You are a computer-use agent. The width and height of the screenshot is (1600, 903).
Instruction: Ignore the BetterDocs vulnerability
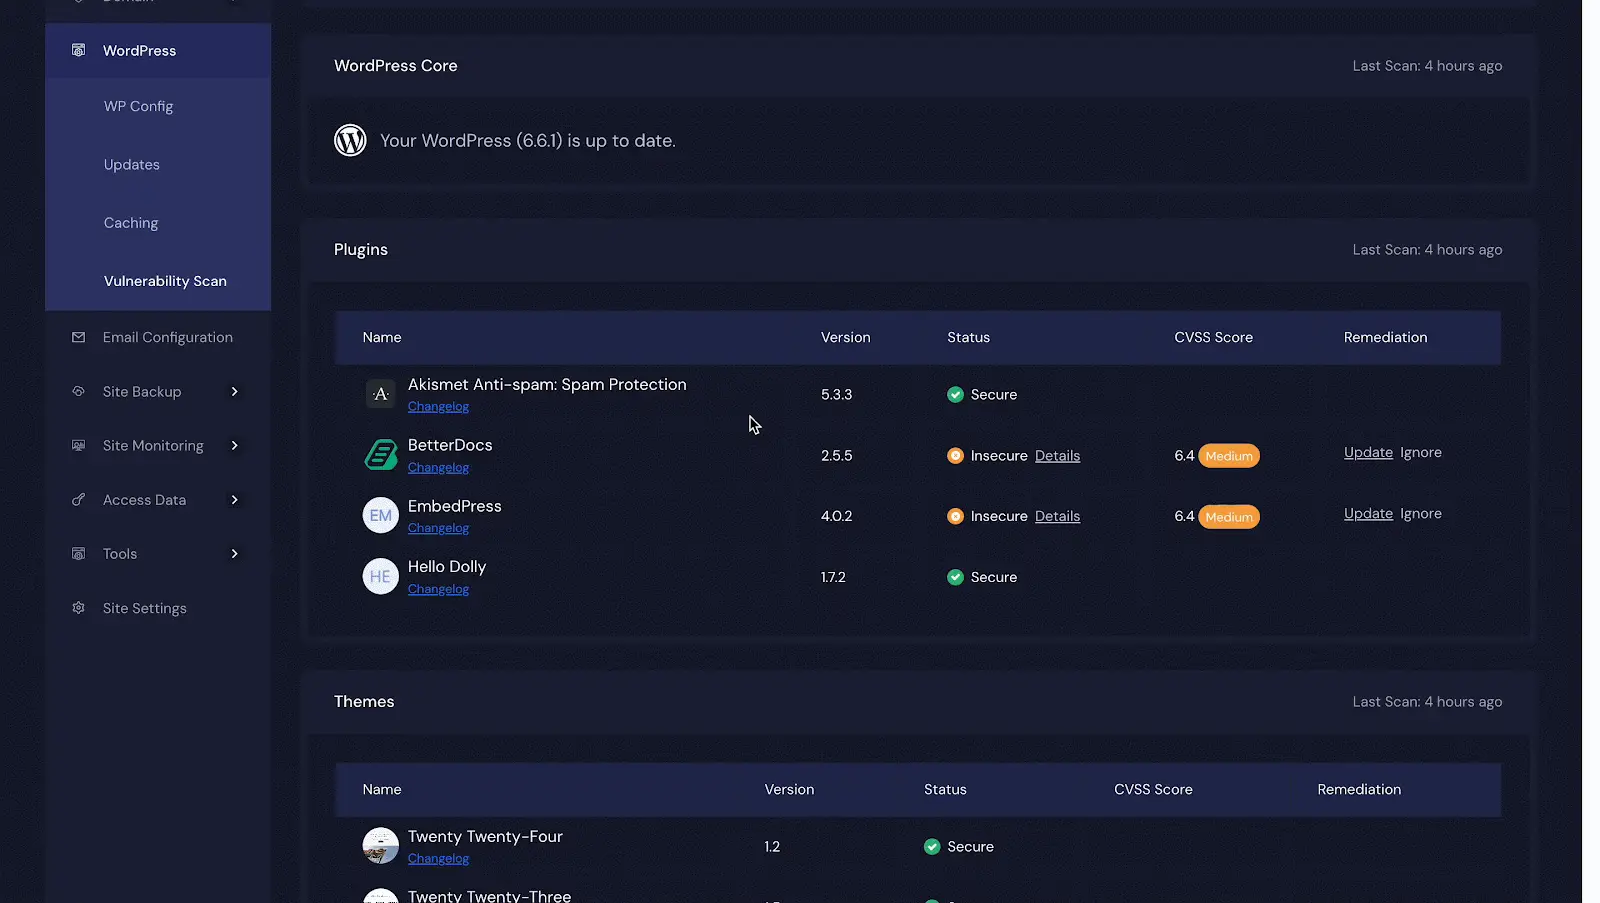pyautogui.click(x=1421, y=452)
